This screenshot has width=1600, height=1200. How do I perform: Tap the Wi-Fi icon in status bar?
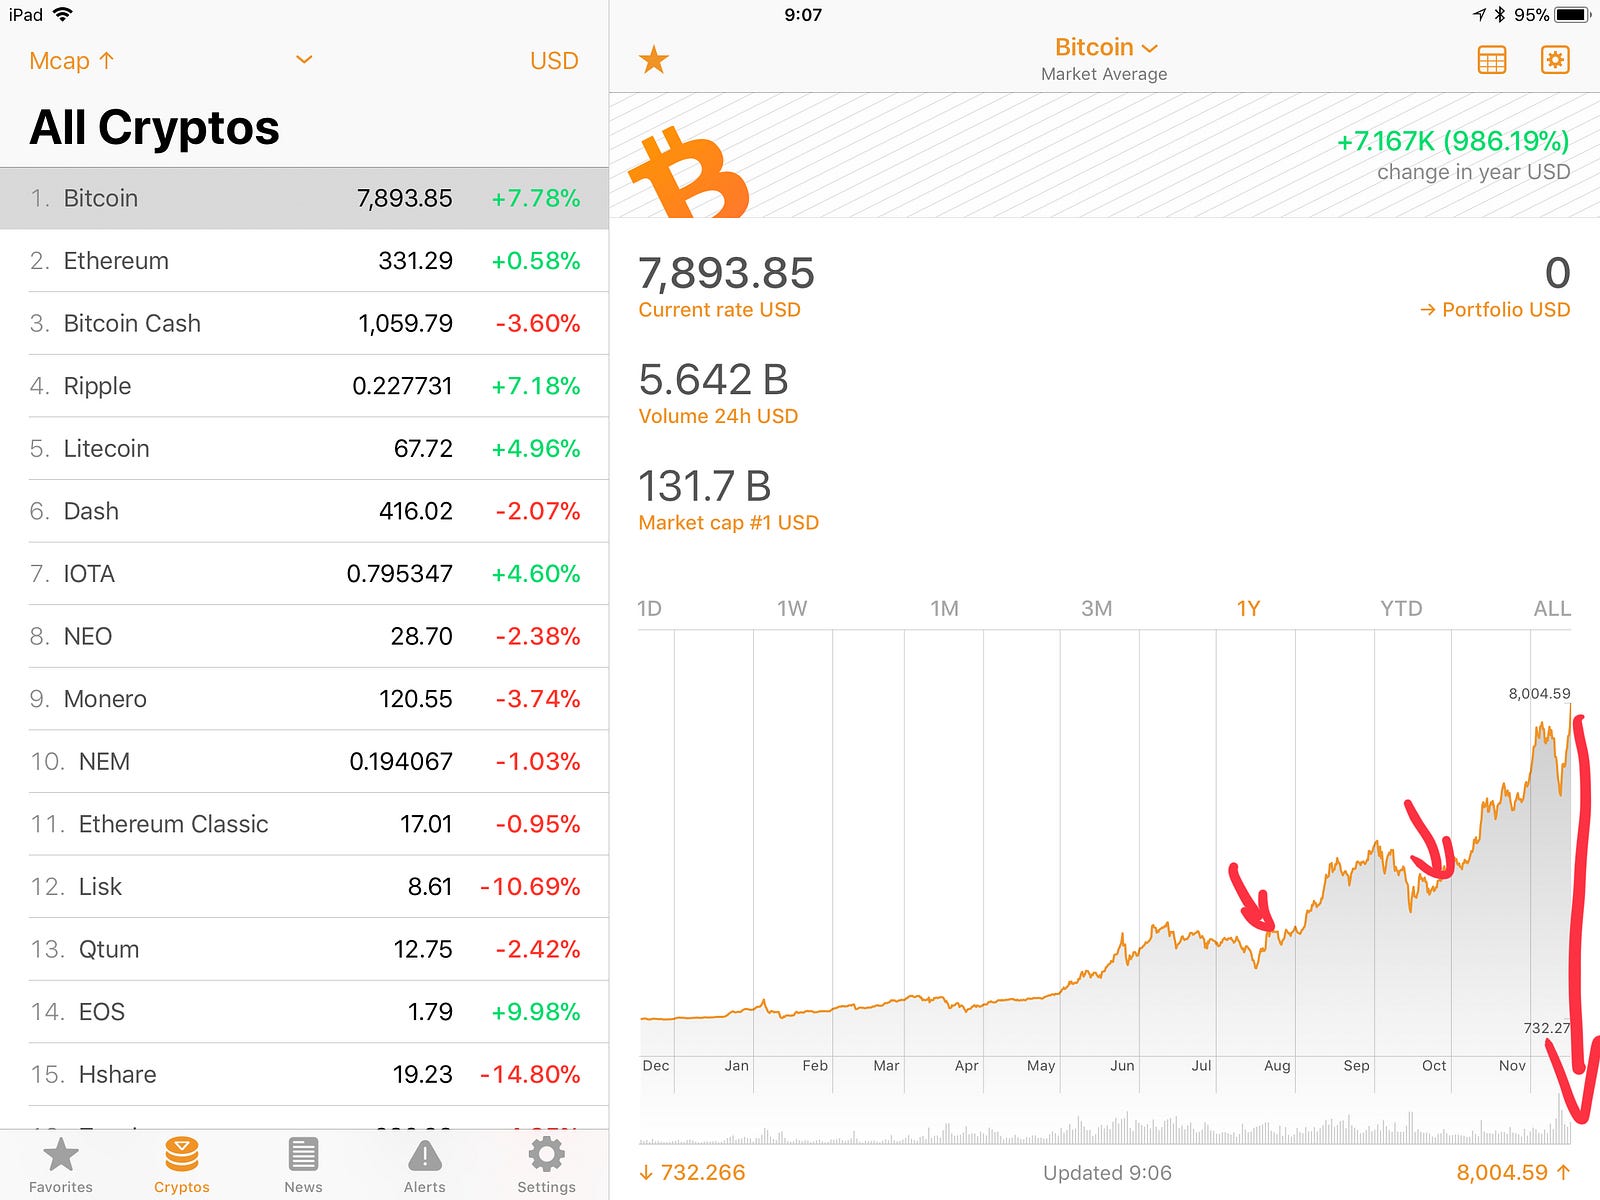[63, 14]
